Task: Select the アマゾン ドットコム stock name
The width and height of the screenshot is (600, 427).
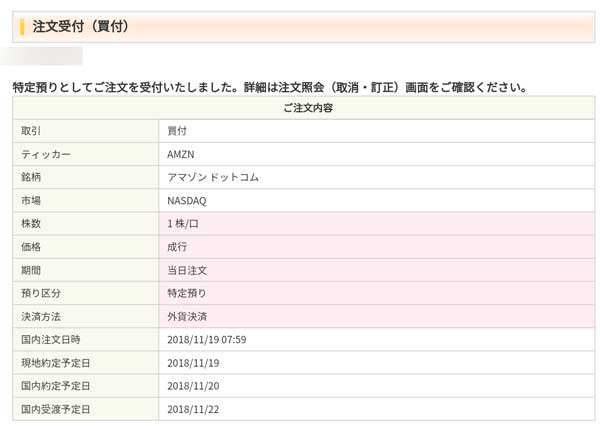Action: tap(213, 177)
